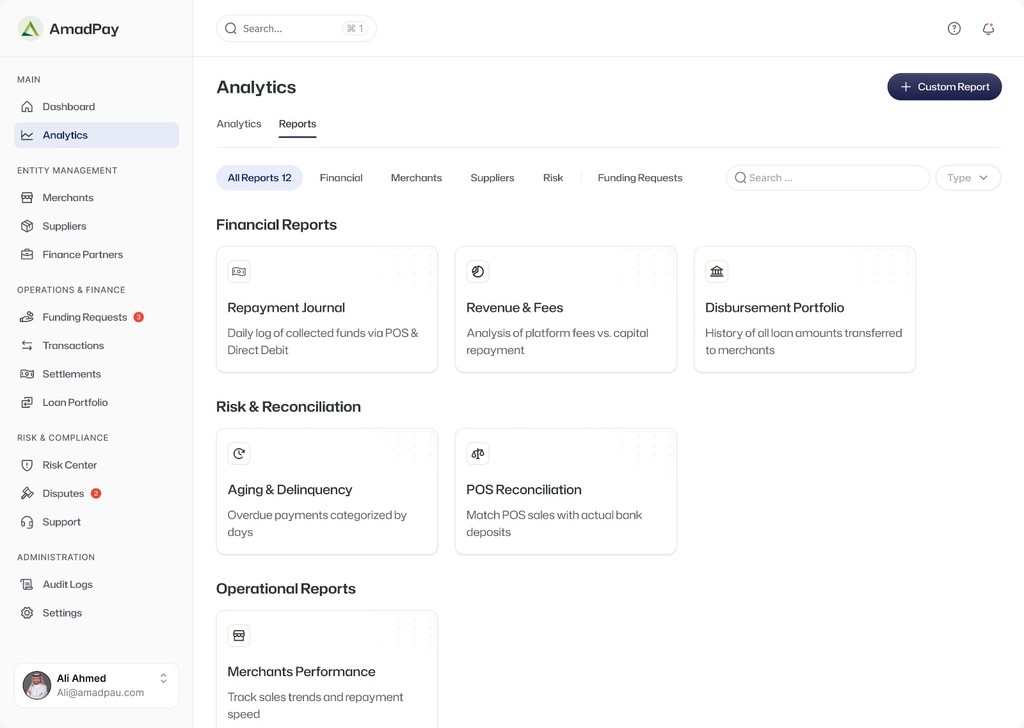Click the Disbursement Portfolio bank icon

pos(717,272)
